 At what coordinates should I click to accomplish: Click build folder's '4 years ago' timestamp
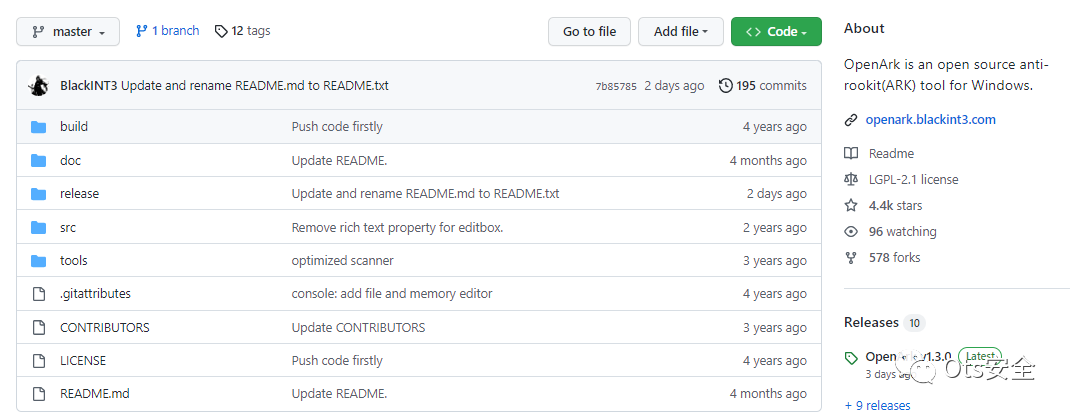tap(775, 126)
